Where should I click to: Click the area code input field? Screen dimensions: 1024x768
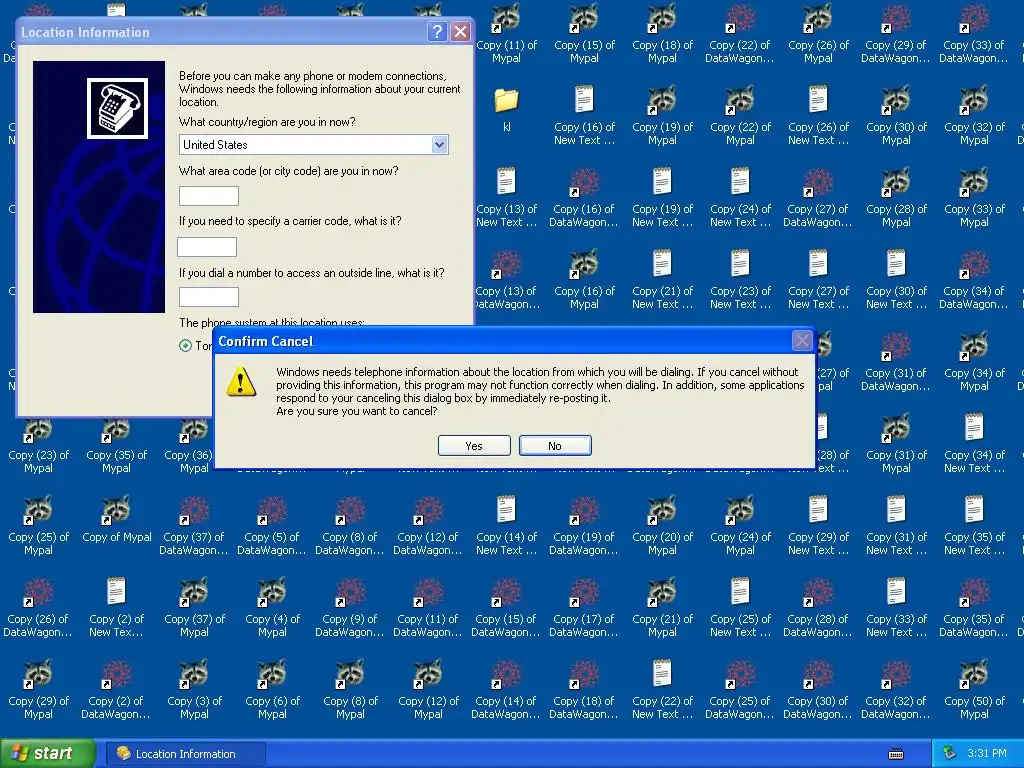pos(209,196)
